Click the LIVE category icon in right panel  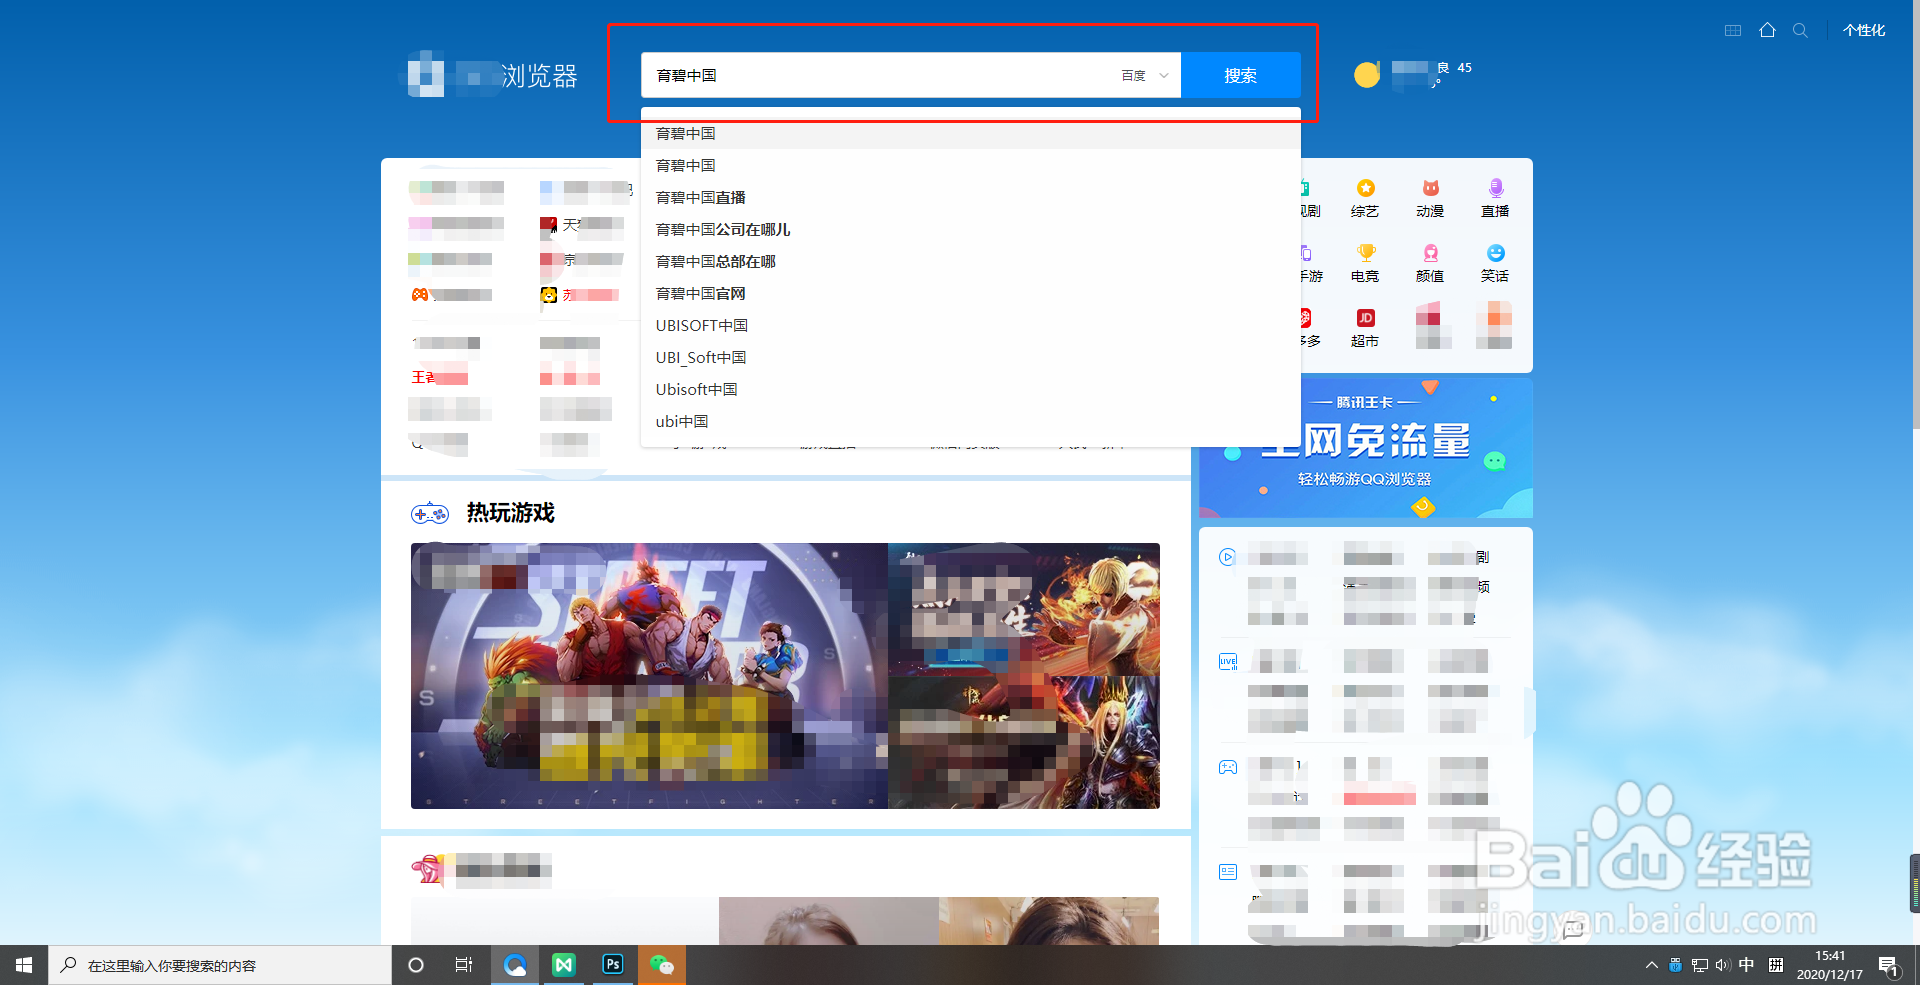pos(1228,662)
